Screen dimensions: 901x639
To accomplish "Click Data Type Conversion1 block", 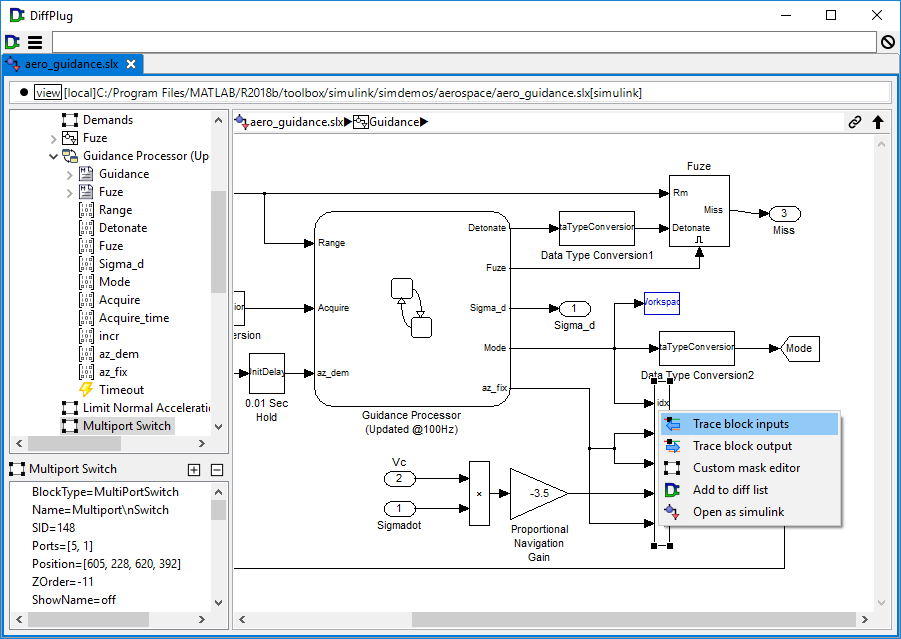I will [596, 228].
